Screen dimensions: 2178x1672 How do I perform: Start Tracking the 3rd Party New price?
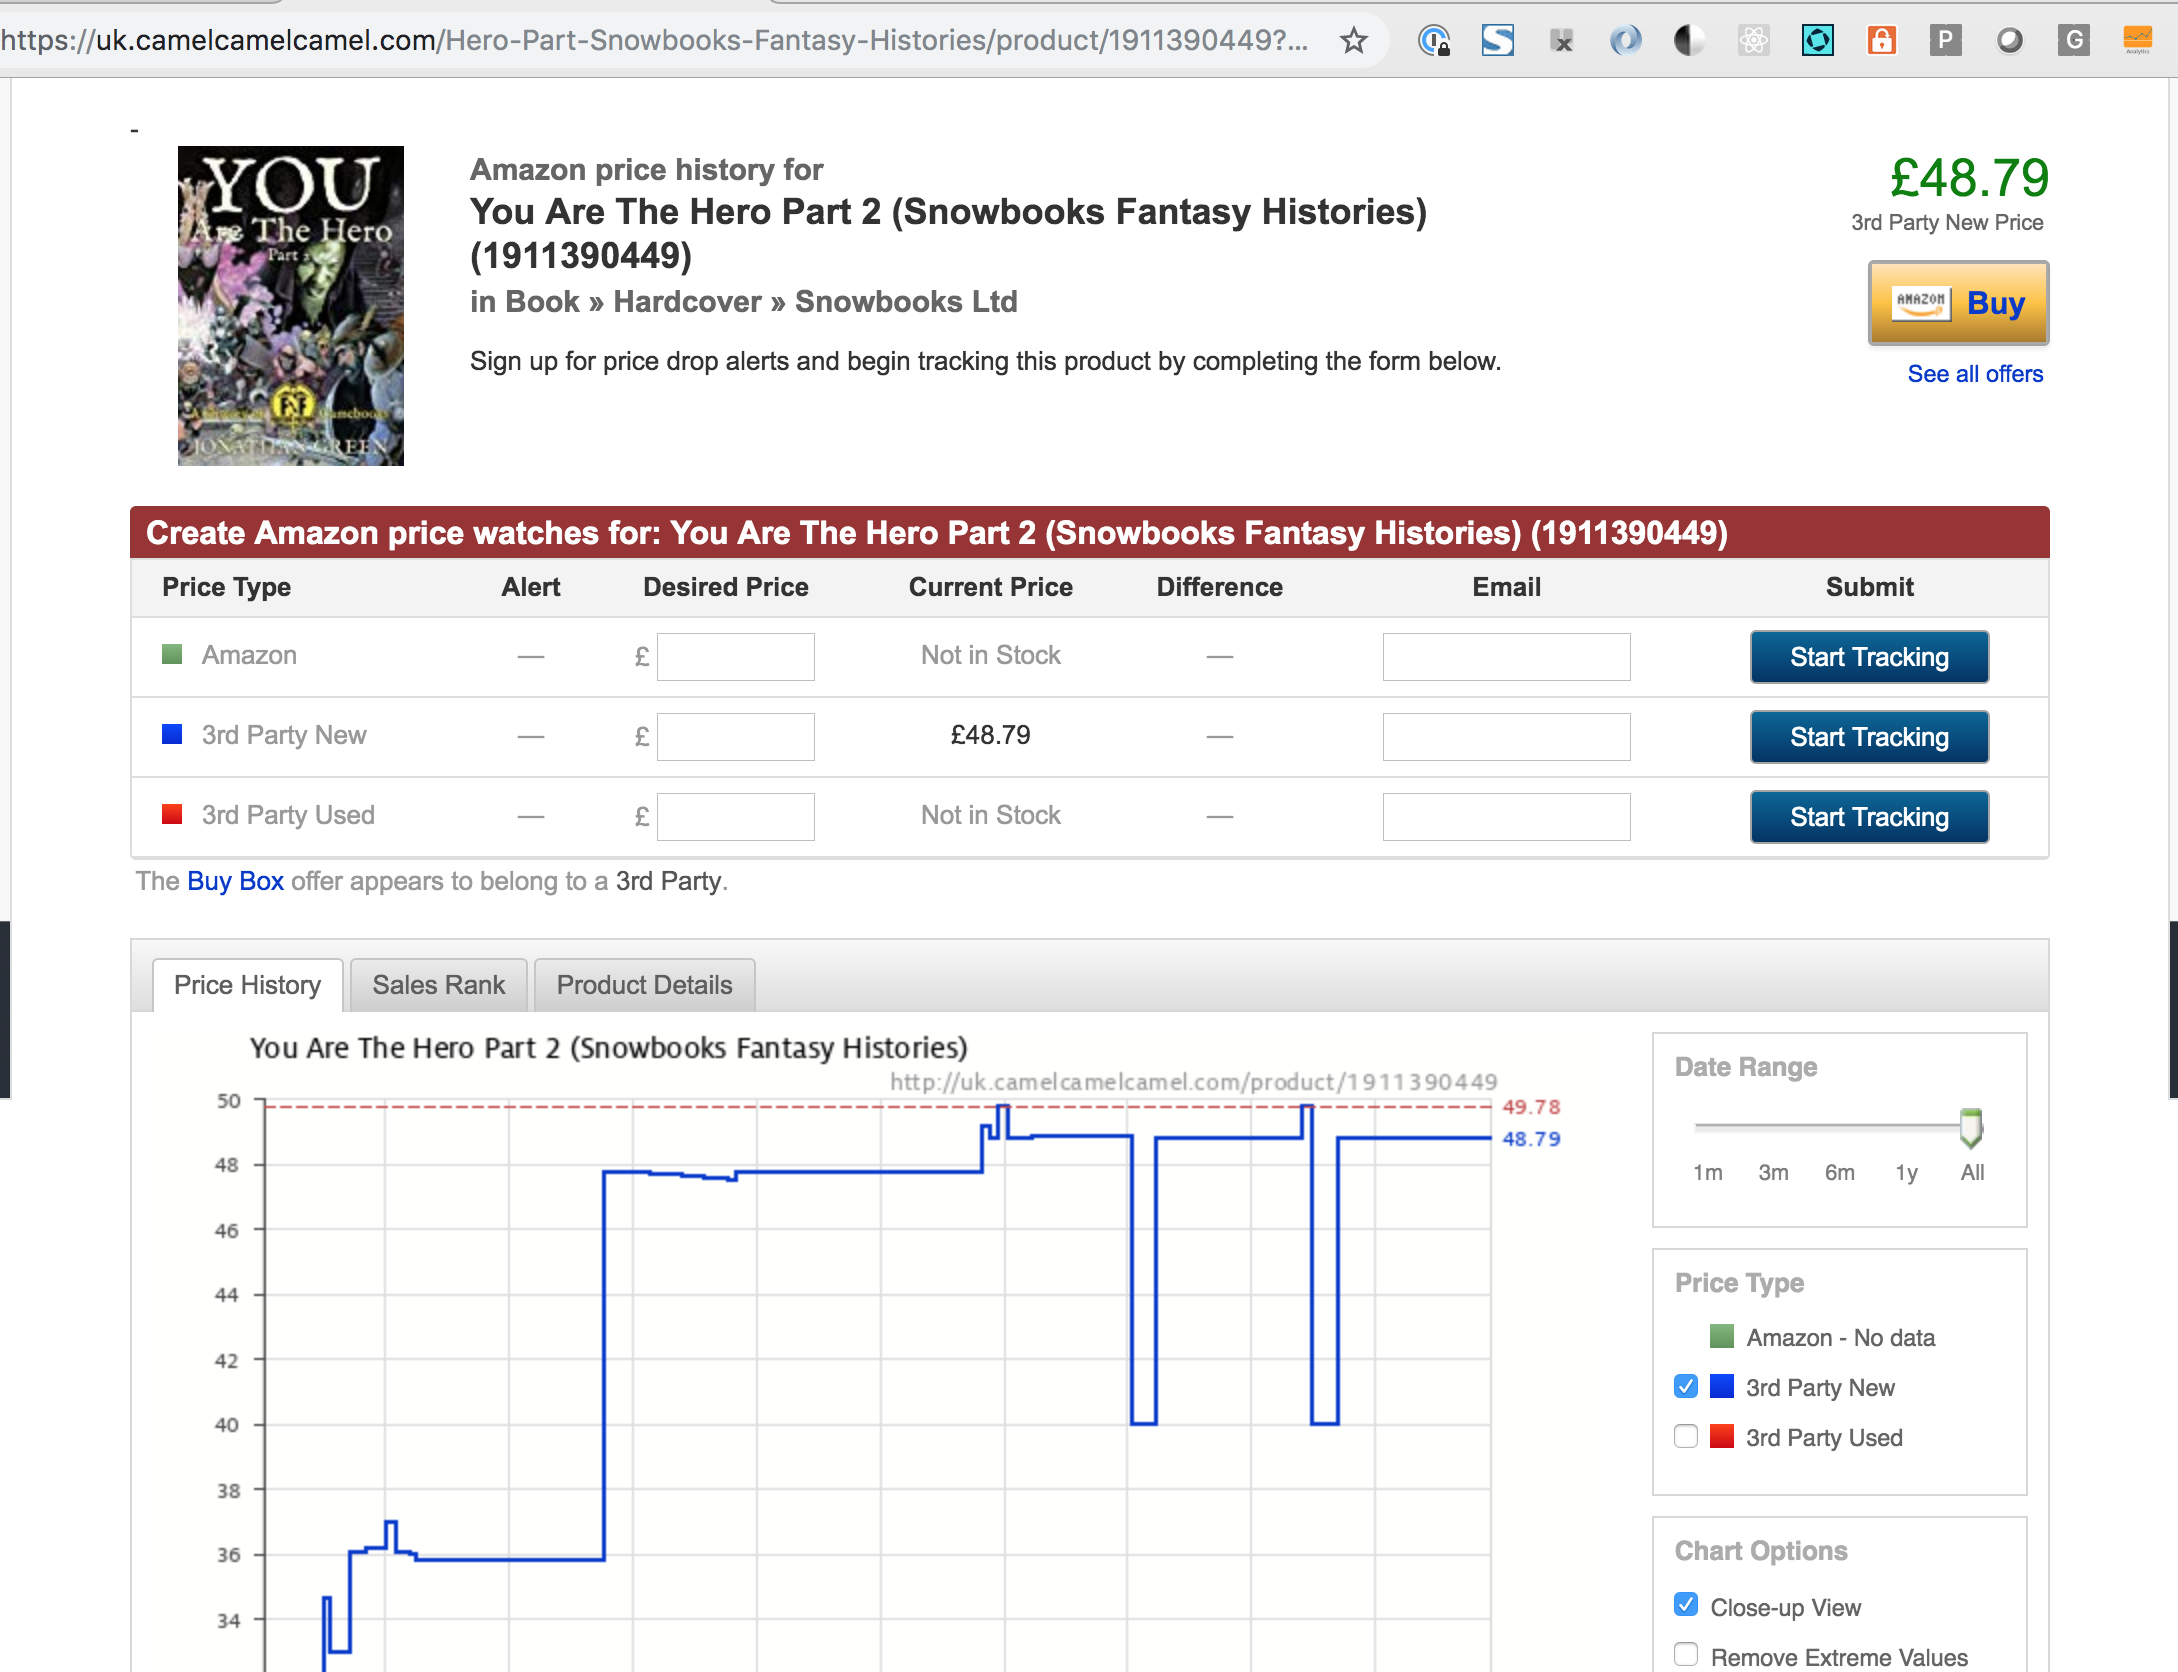(1869, 736)
